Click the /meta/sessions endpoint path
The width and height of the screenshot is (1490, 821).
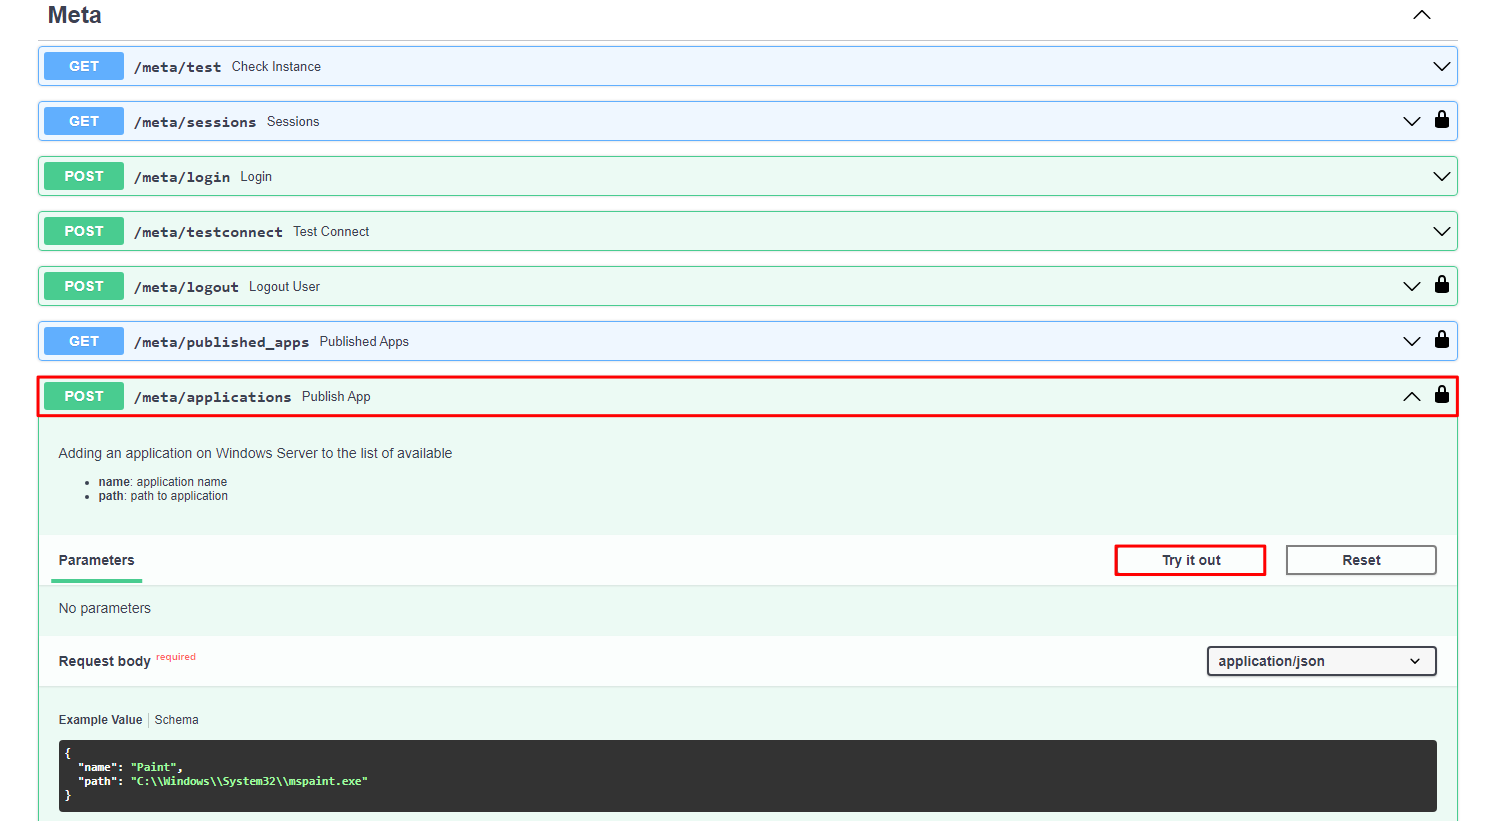coord(195,122)
